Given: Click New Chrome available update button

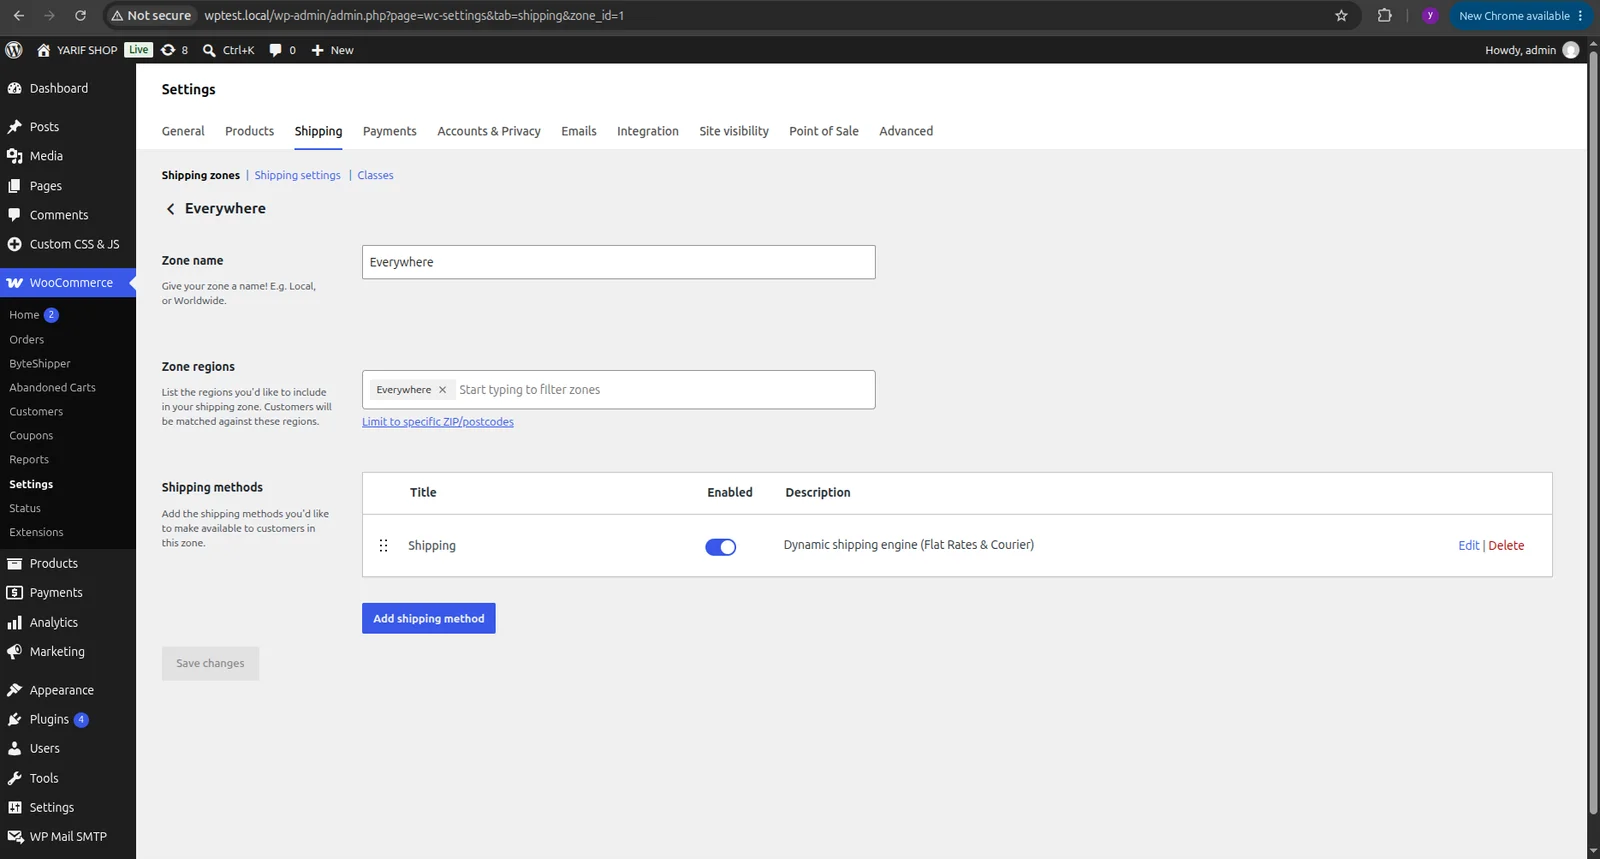Looking at the screenshot, I should (x=1520, y=16).
